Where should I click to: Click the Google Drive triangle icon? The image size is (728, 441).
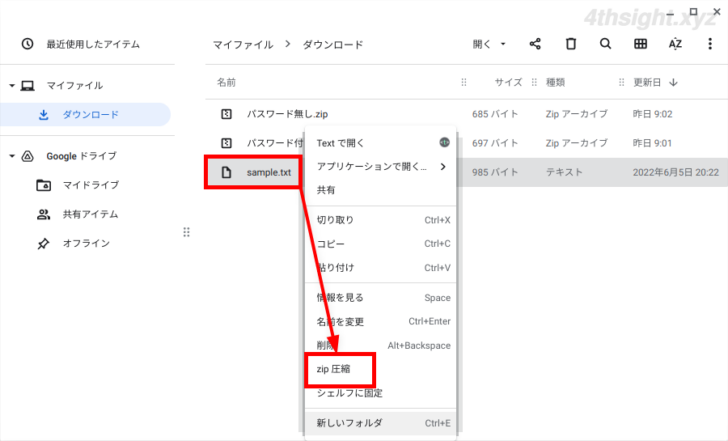coord(27,156)
